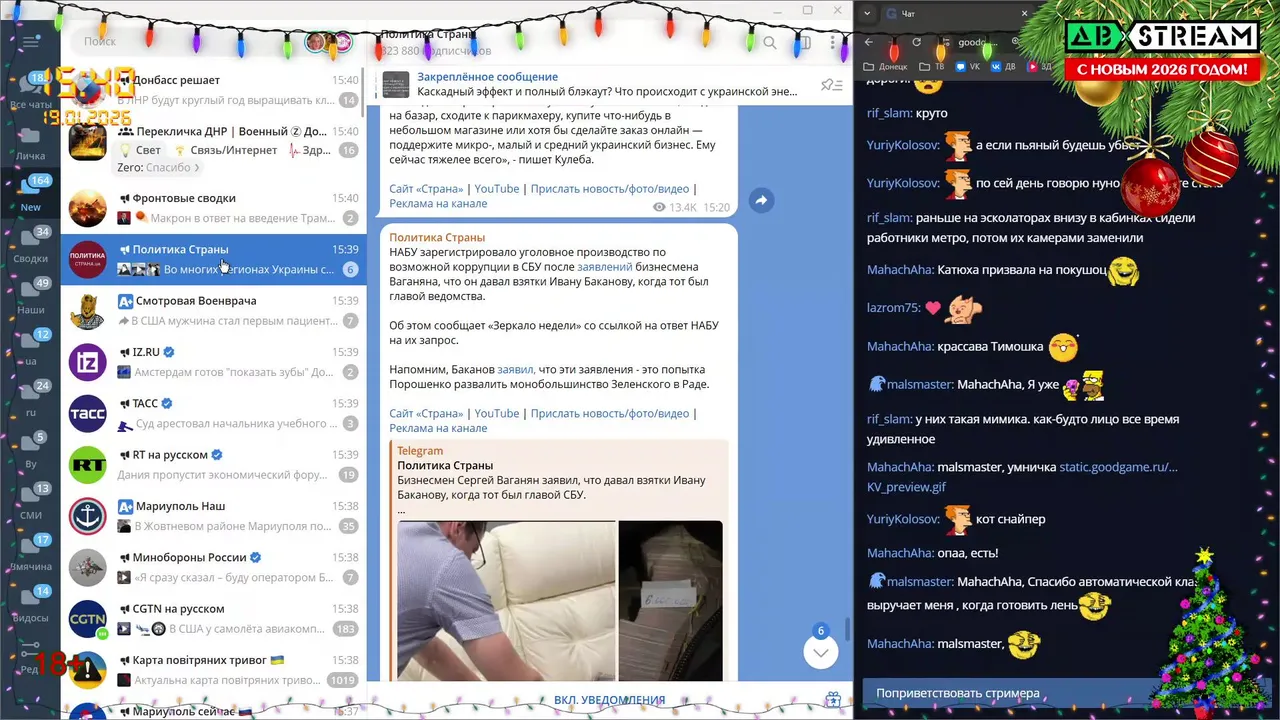
Task: Switch to the Личка folder
Action: click(x=30, y=145)
